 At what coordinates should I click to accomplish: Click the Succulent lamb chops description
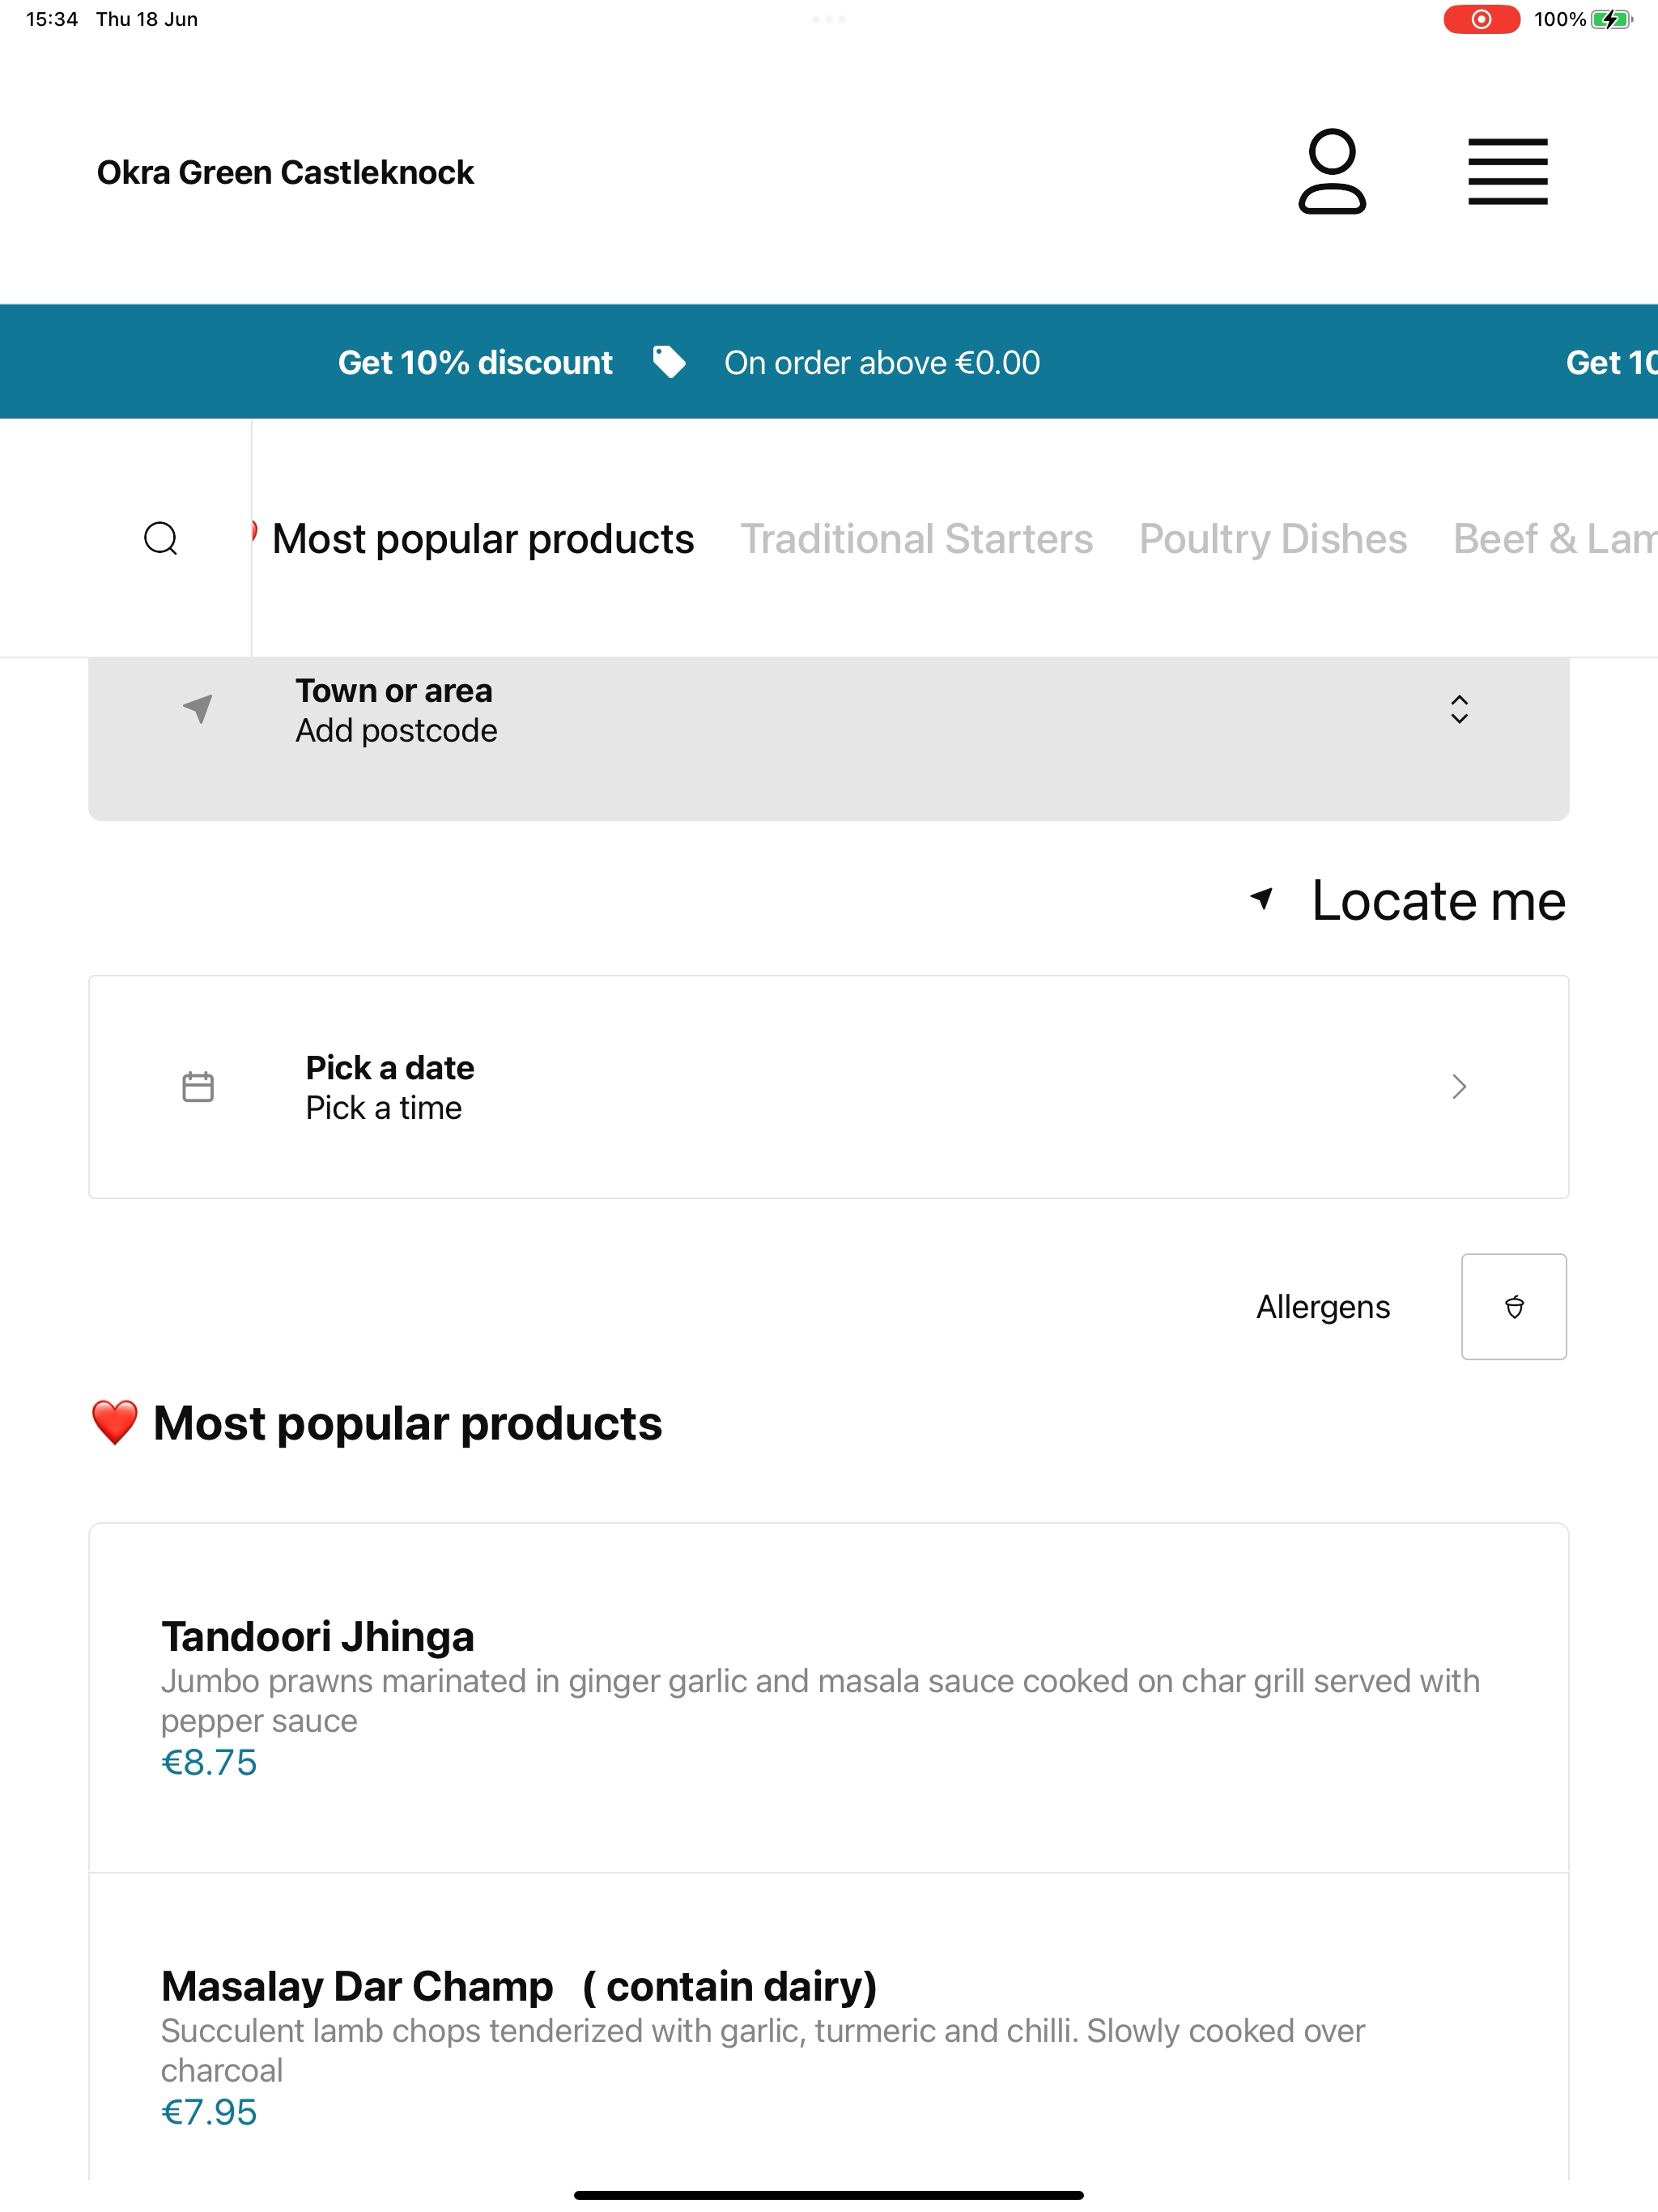coord(763,2050)
